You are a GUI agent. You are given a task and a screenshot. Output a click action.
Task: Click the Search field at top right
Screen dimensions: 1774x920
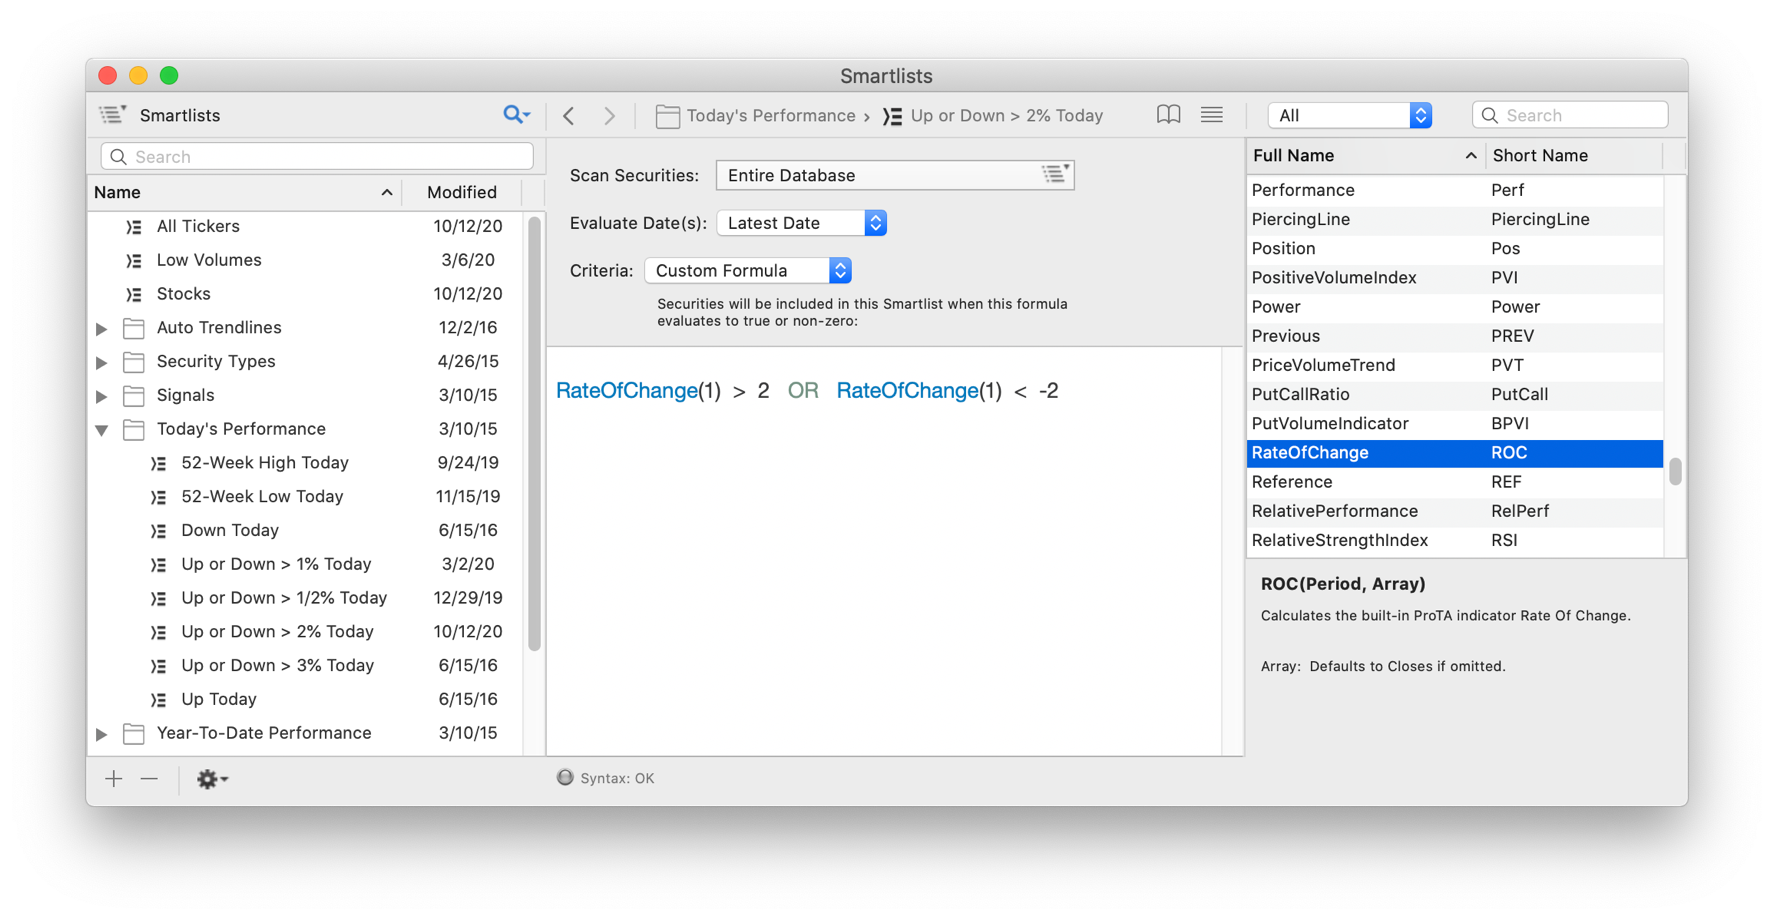(1570, 114)
